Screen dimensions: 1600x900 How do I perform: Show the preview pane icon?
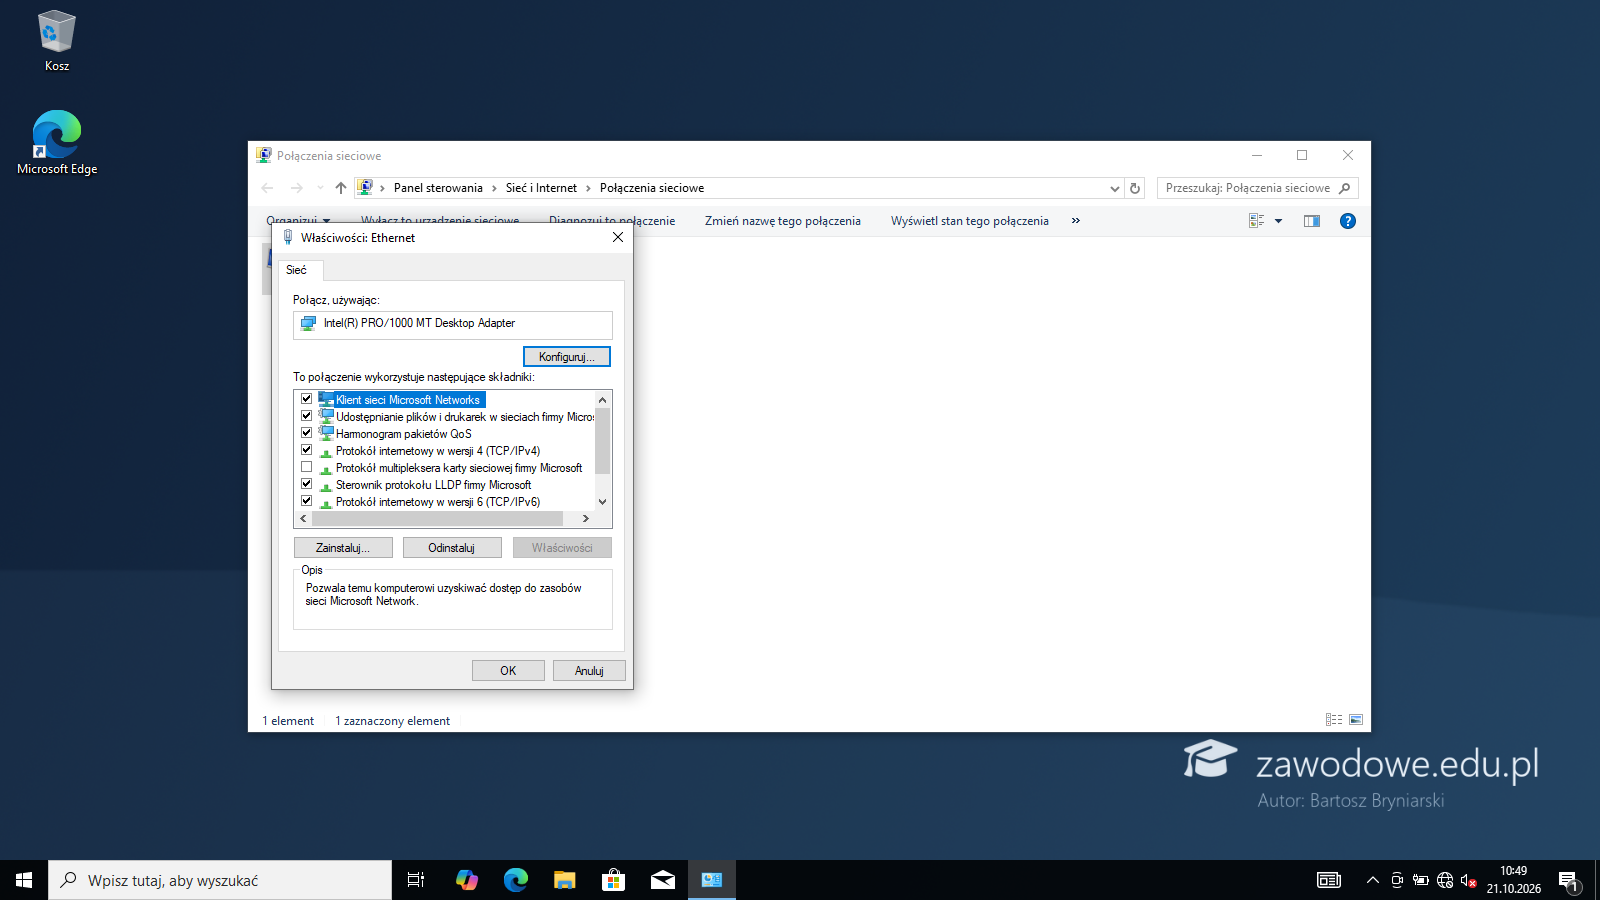(x=1312, y=221)
